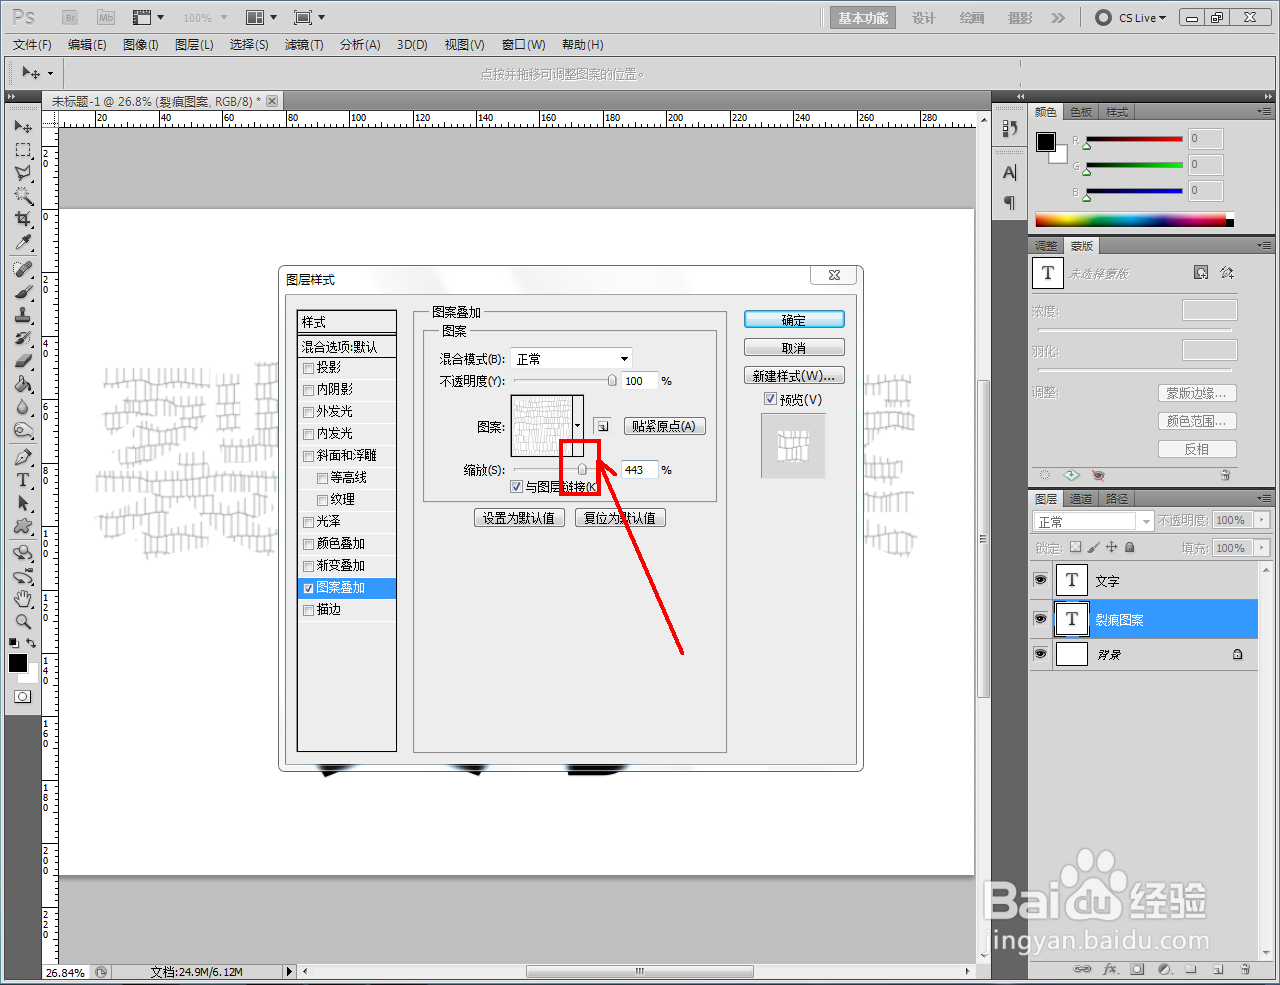1280x985 pixels.
Task: Open the pattern picker dropdown arrow
Action: coord(575,425)
